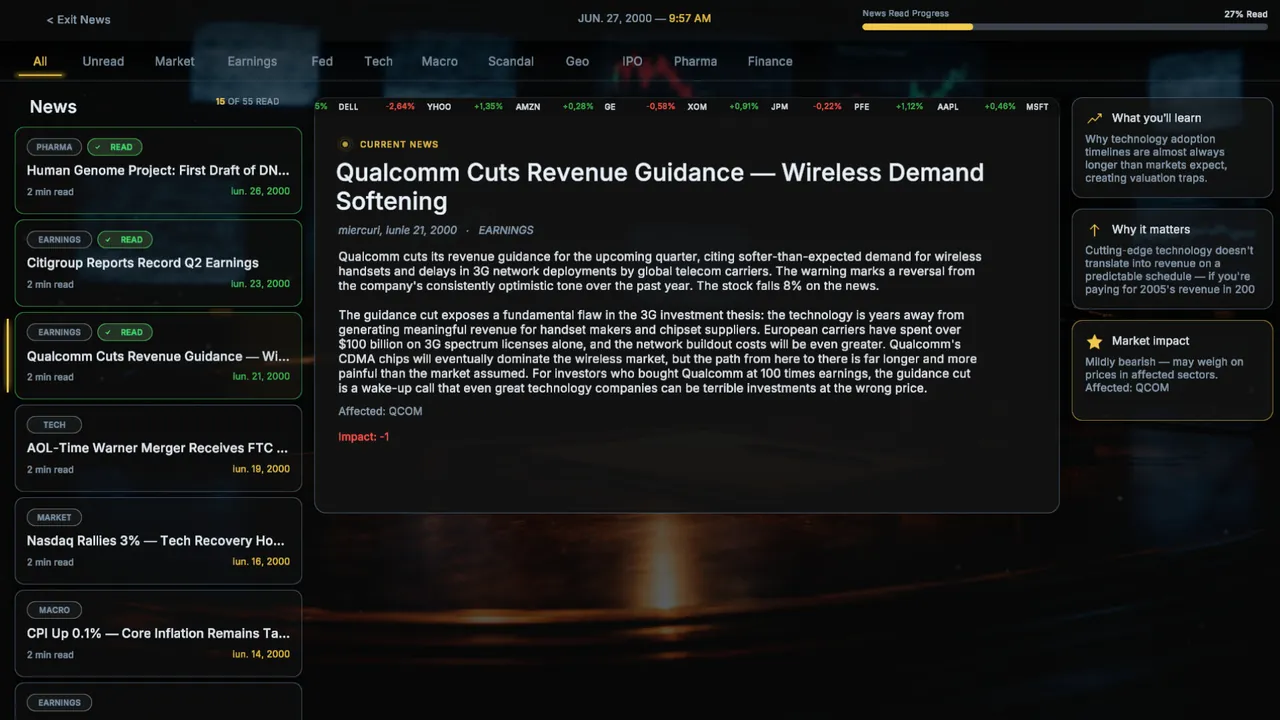Click the MACRO tag on CPI card
Viewport: 1280px width, 720px height.
(54, 610)
